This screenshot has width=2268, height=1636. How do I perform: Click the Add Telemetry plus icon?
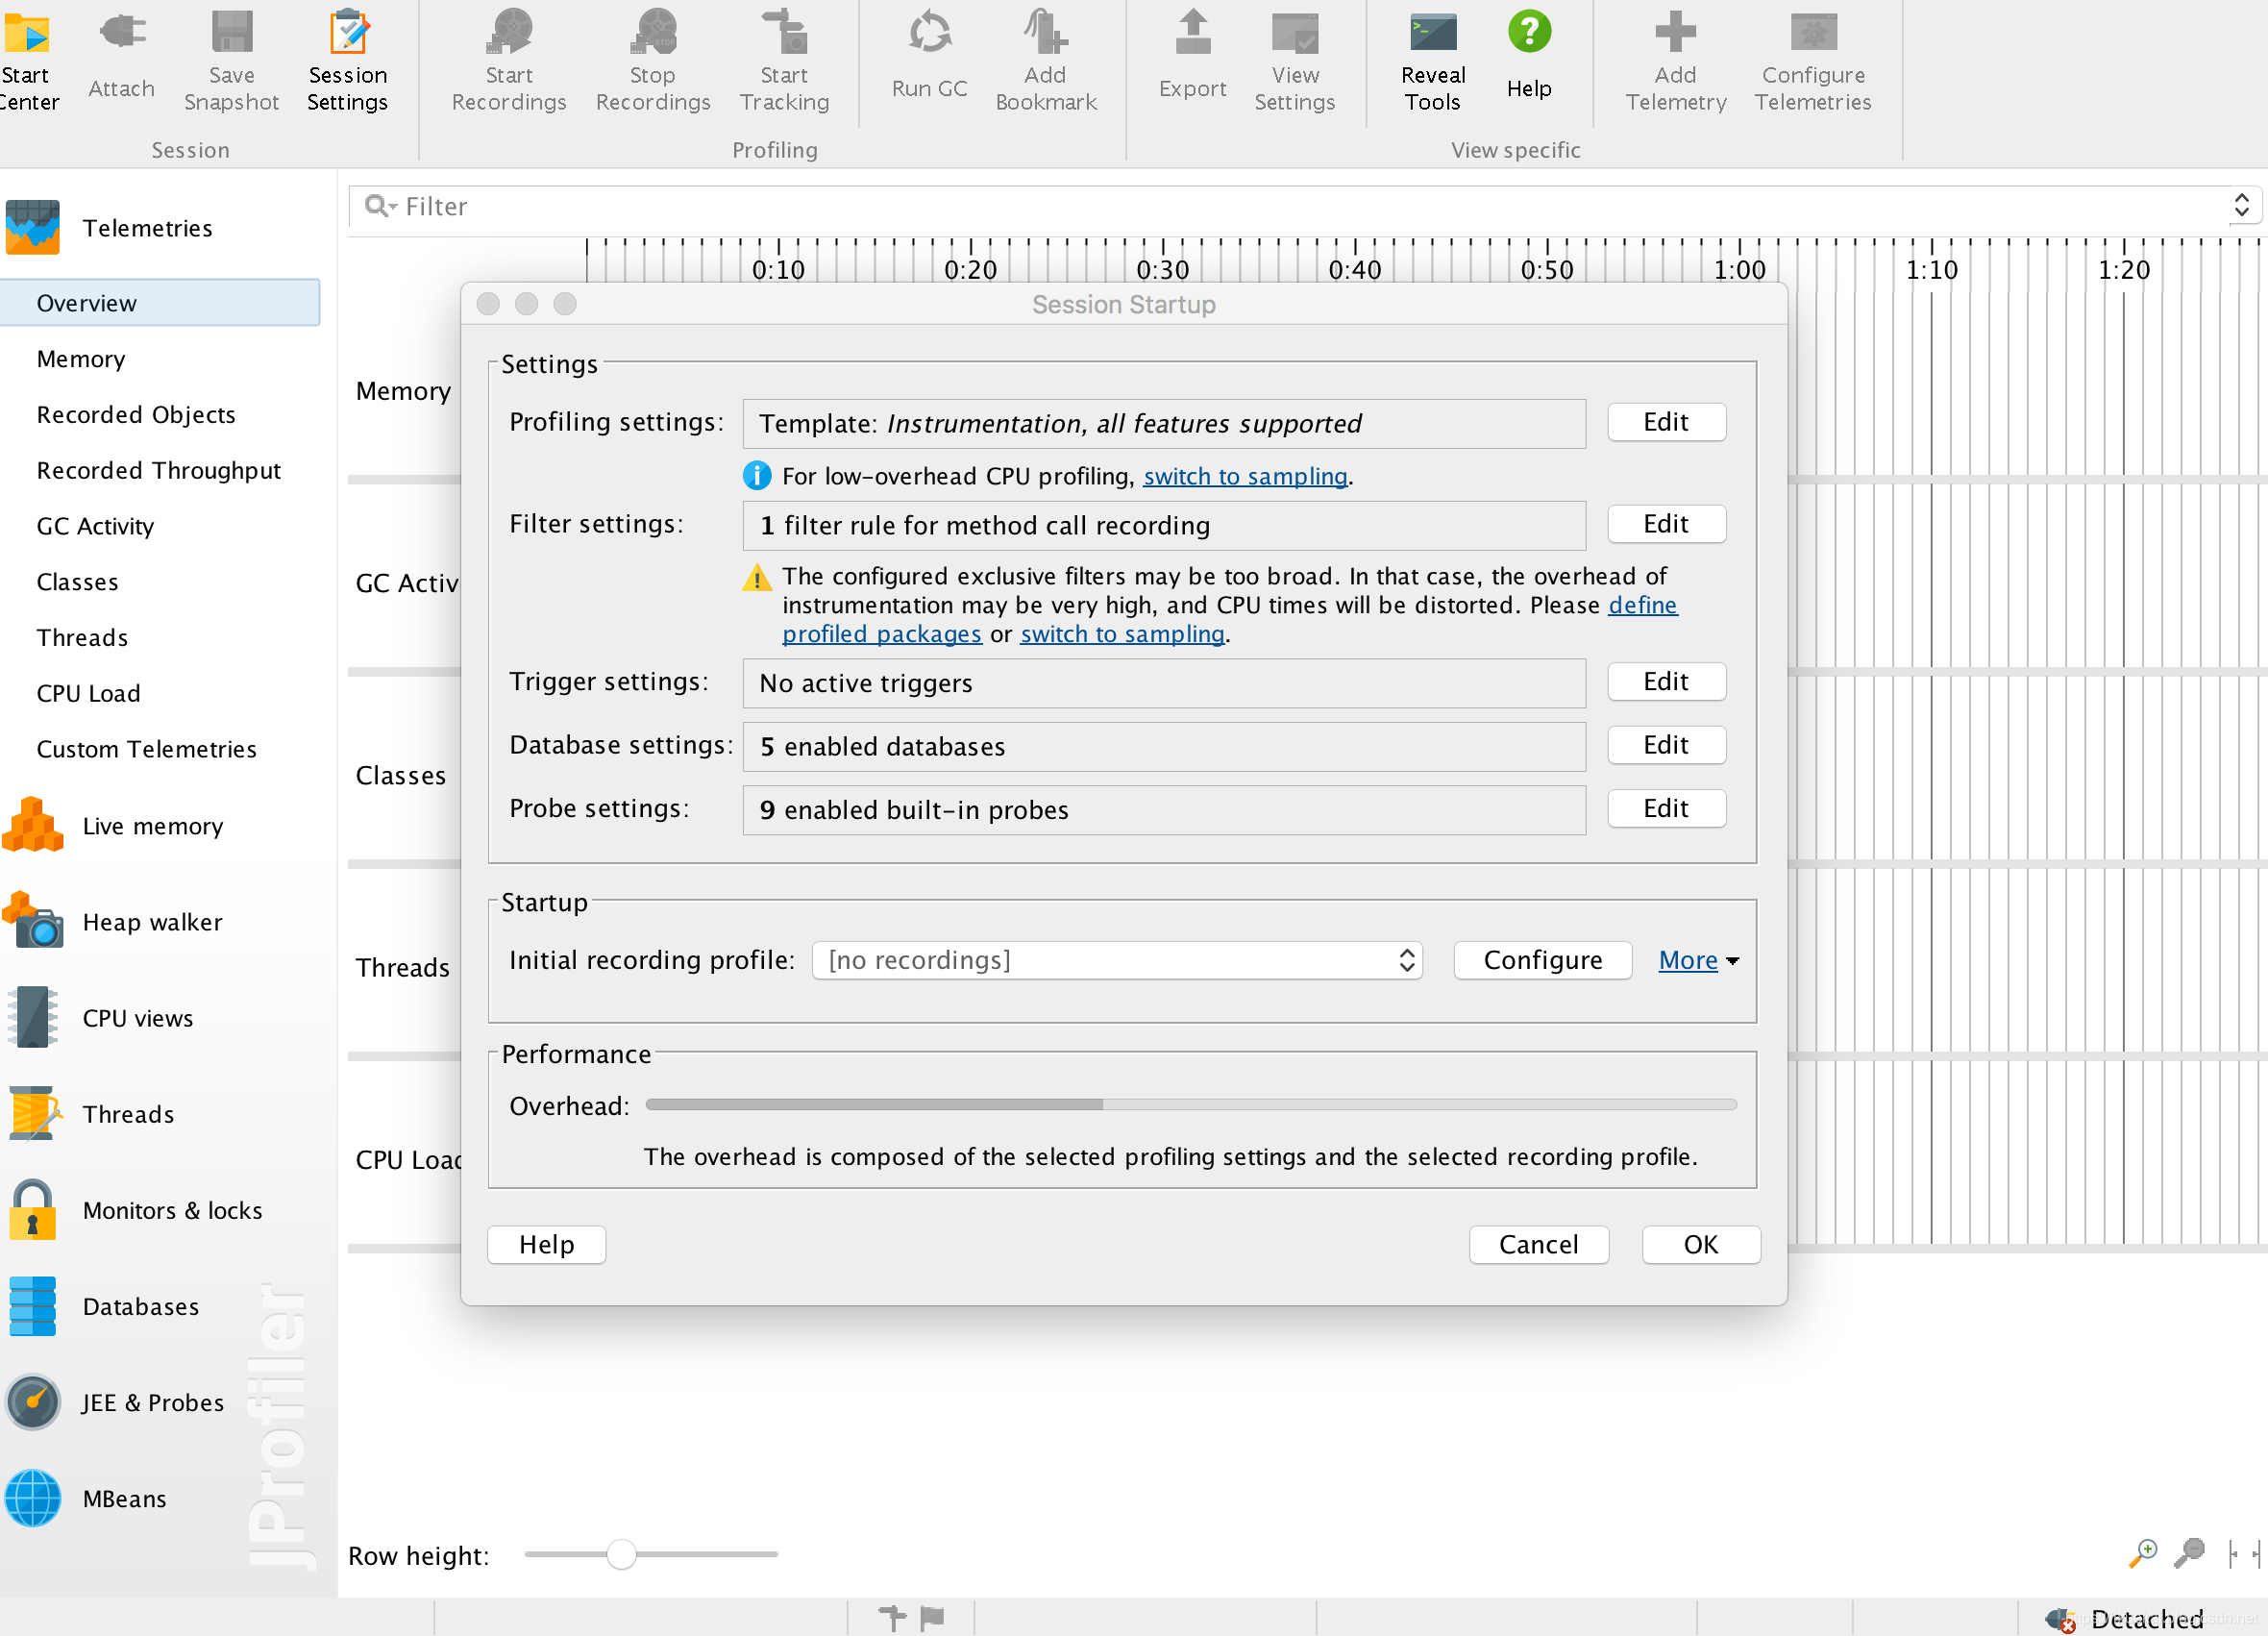point(1675,32)
